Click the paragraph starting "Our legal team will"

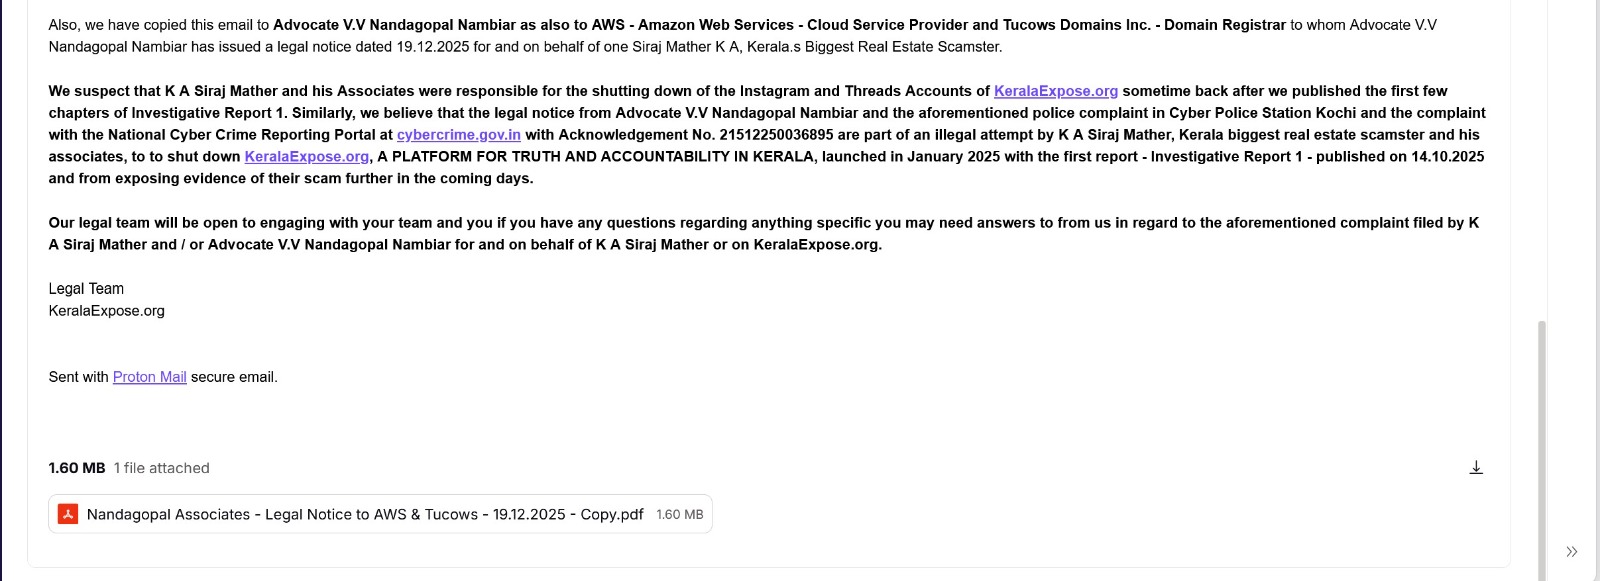click(x=400, y=223)
